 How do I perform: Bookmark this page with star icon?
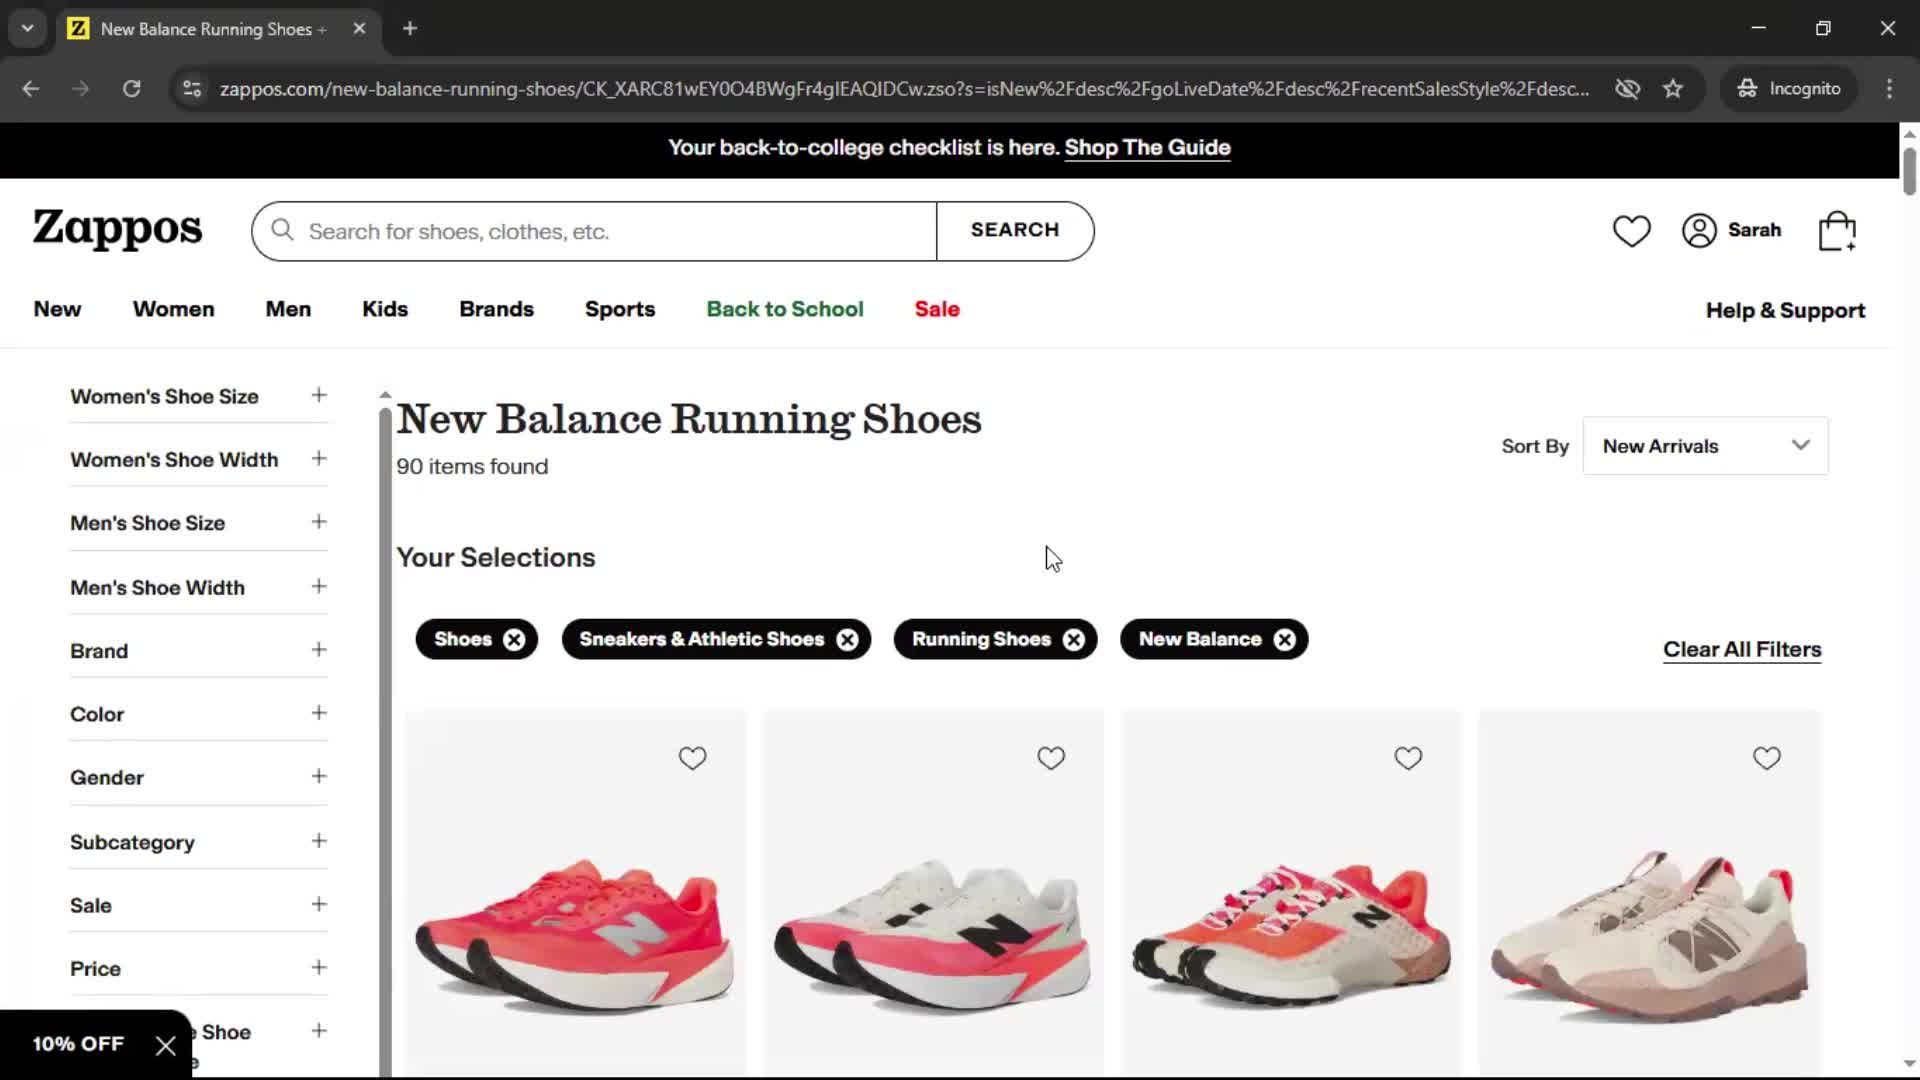pos(1673,89)
